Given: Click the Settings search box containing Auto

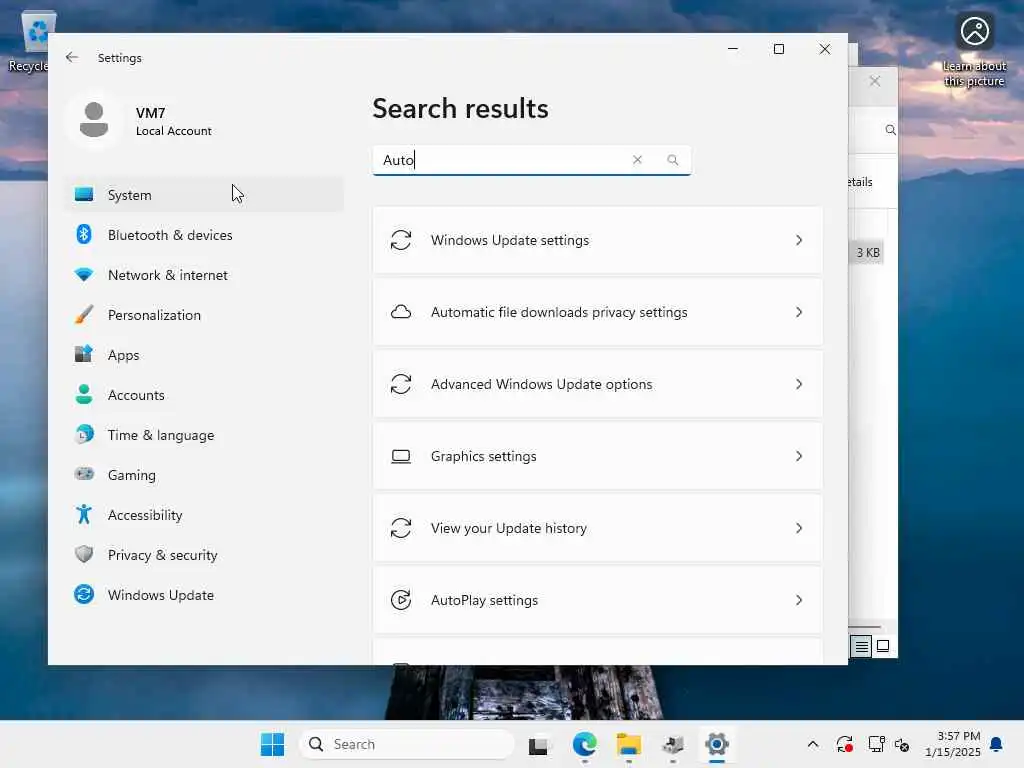Looking at the screenshot, I should click(532, 160).
